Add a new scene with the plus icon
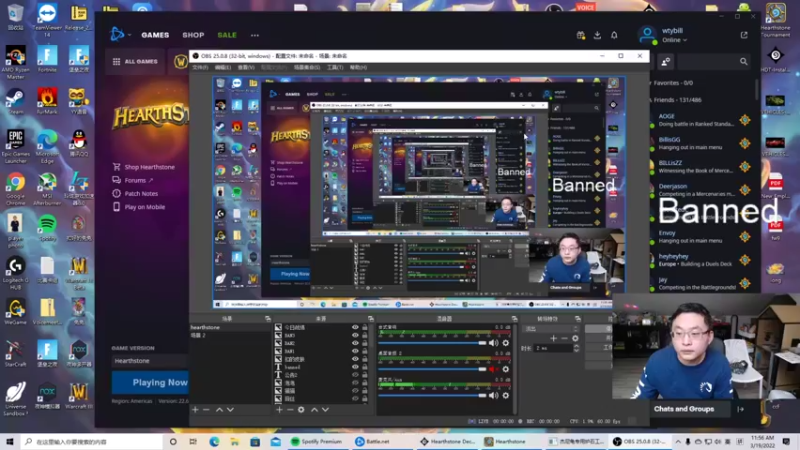Image resolution: width=800 pixels, height=450 pixels. point(195,410)
